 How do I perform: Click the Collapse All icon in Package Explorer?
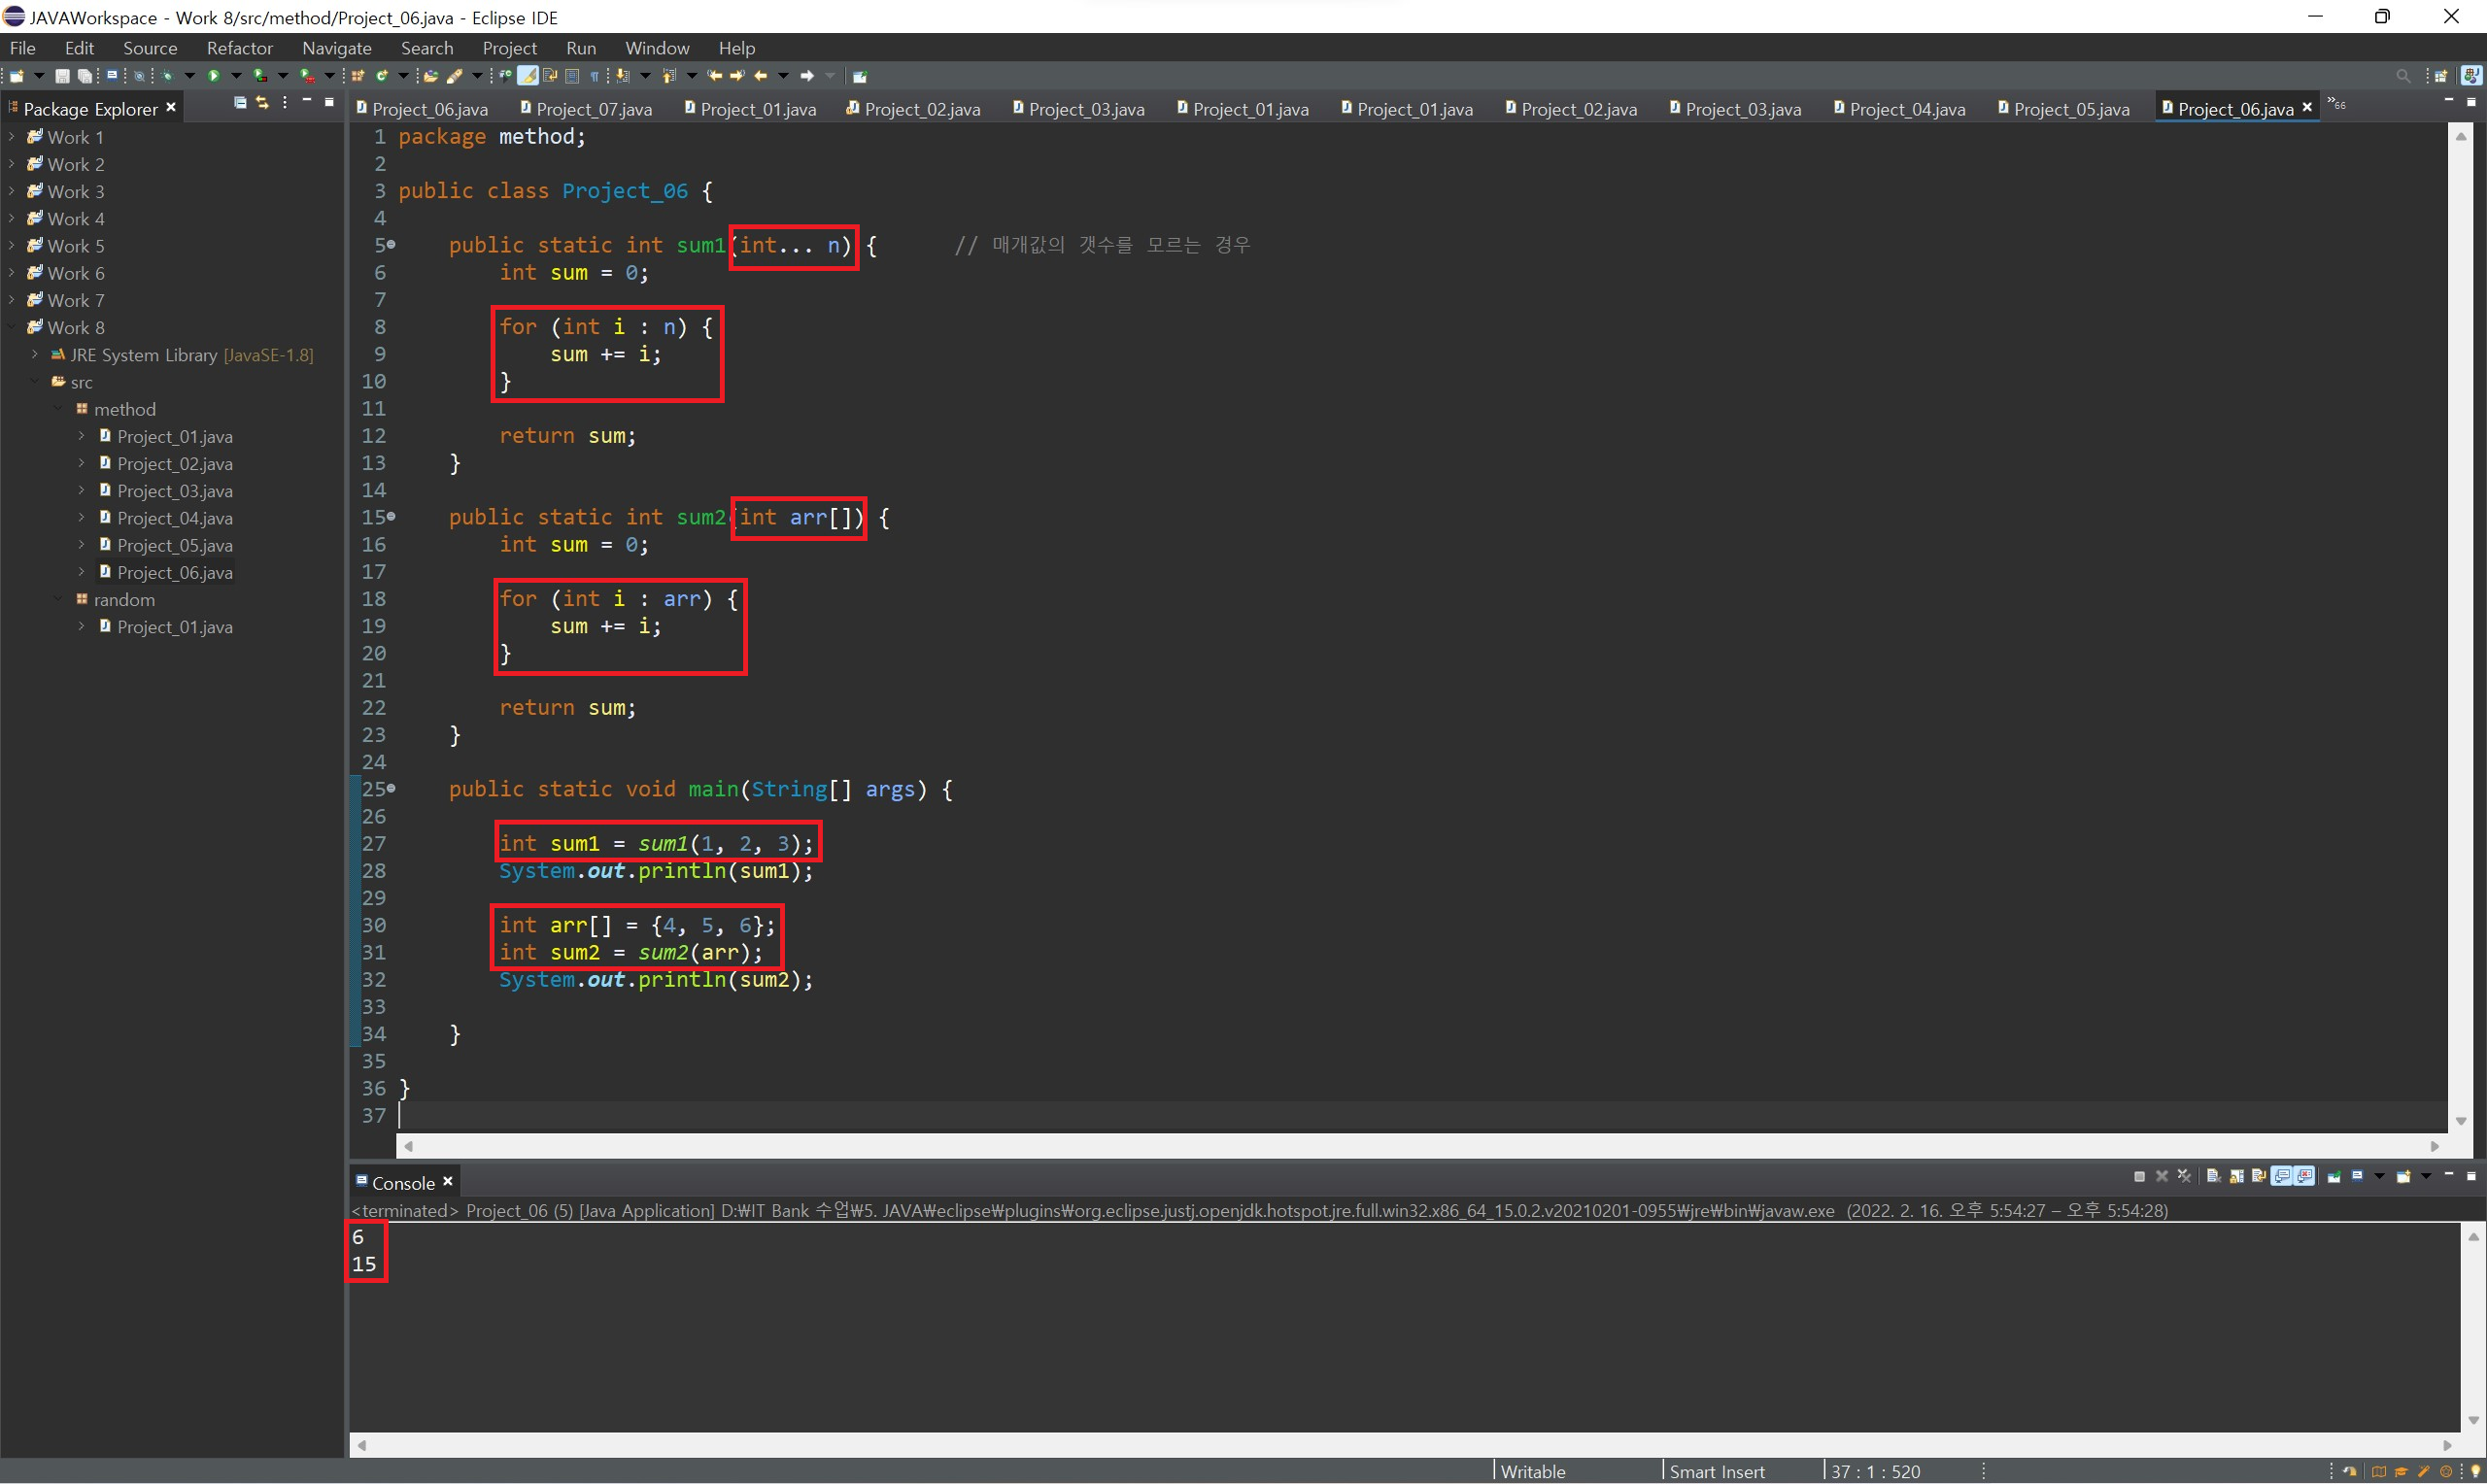[240, 103]
